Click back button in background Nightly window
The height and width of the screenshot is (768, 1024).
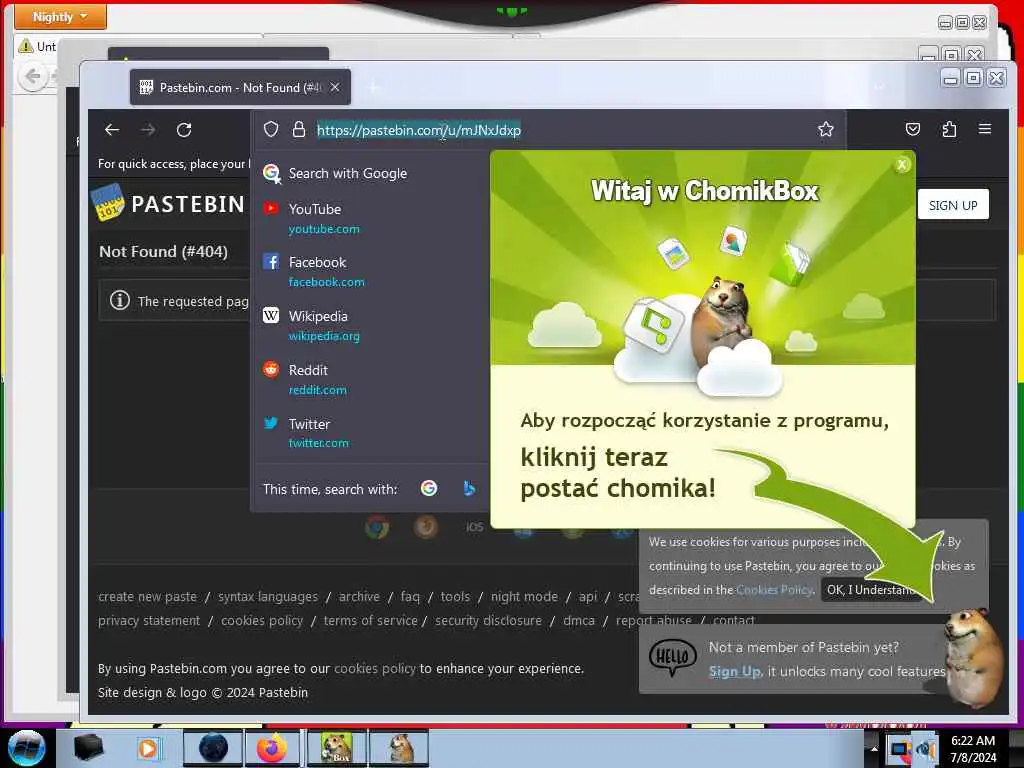point(33,77)
